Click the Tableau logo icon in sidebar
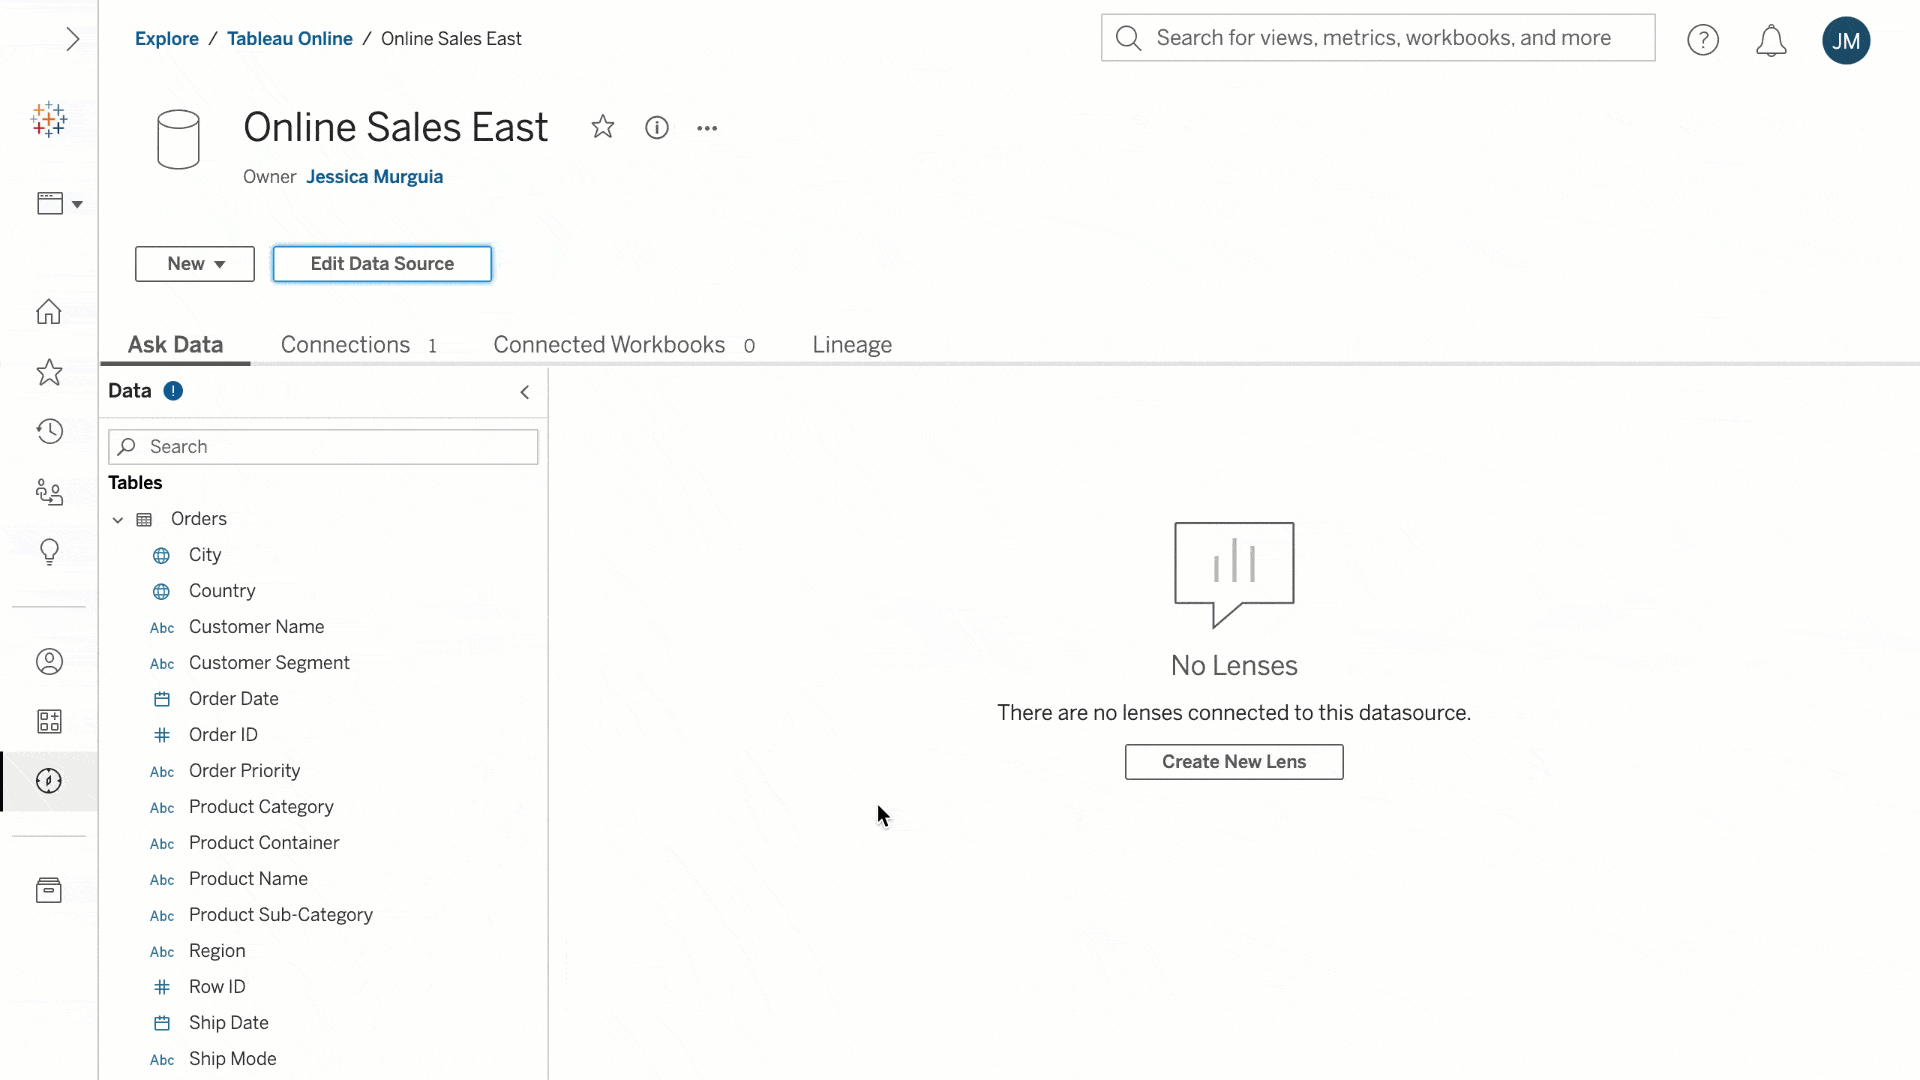Viewport: 1920px width, 1080px height. (x=49, y=120)
